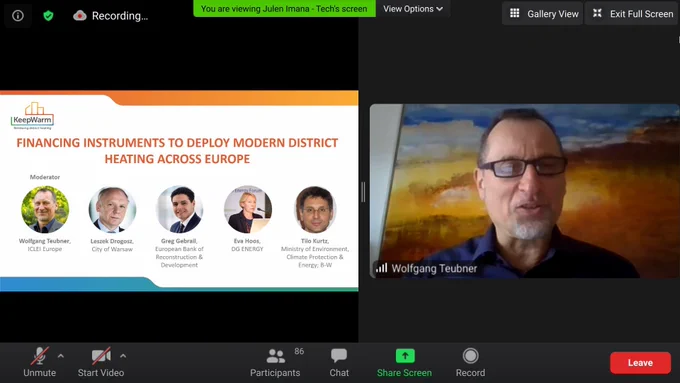Click the signal bars icon by Wolfgang Teubner
680x383 pixels.
tap(382, 268)
